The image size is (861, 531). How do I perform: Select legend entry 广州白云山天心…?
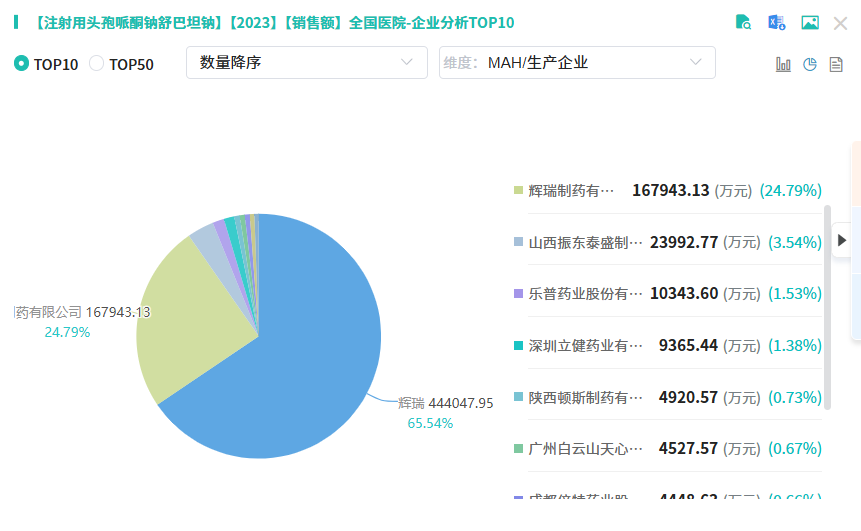tap(585, 449)
